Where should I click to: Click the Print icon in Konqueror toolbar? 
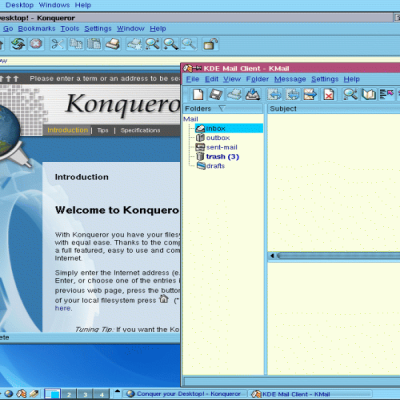pos(113,44)
